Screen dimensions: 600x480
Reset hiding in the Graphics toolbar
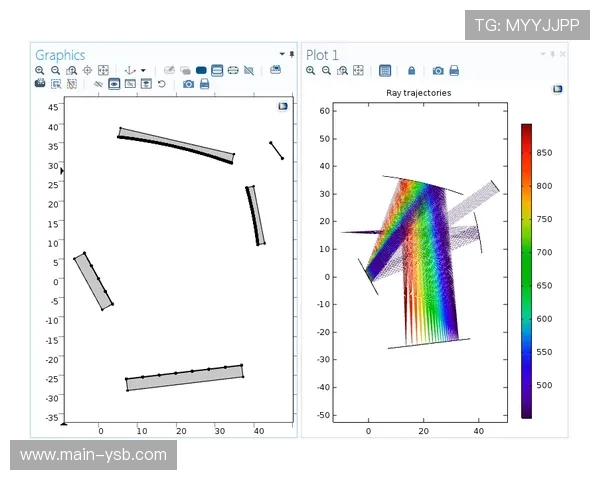point(162,85)
